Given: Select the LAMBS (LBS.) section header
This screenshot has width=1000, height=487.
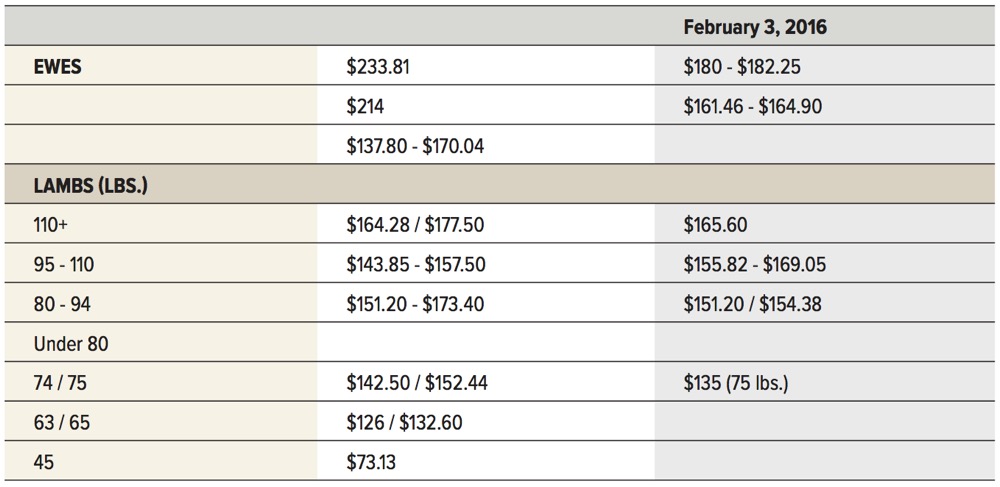Looking at the screenshot, I should click(x=90, y=186).
